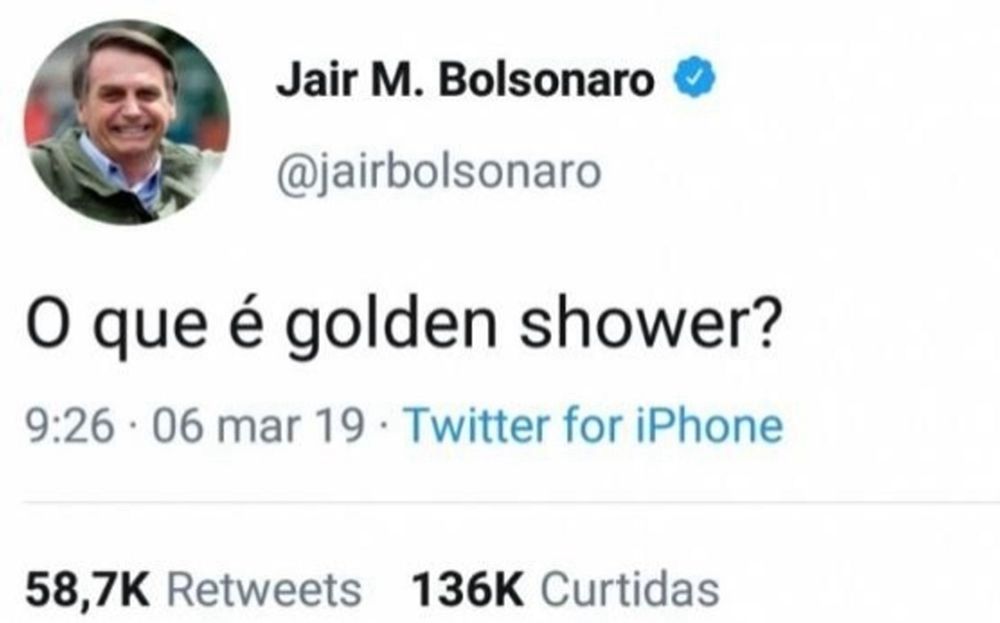Open the Jair M. Bolsonaro display name

coord(465,80)
